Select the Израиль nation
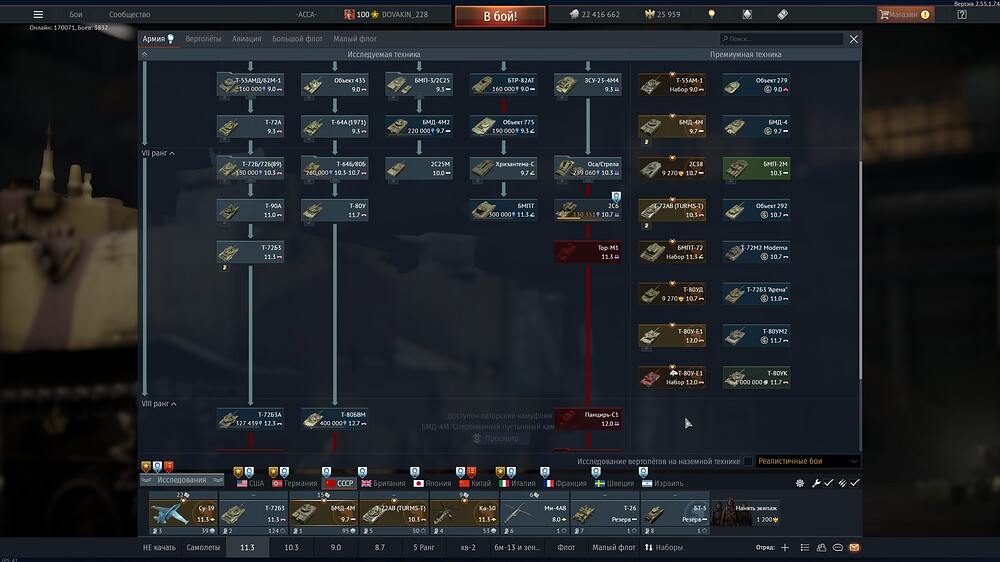1000x562 pixels. click(663, 484)
